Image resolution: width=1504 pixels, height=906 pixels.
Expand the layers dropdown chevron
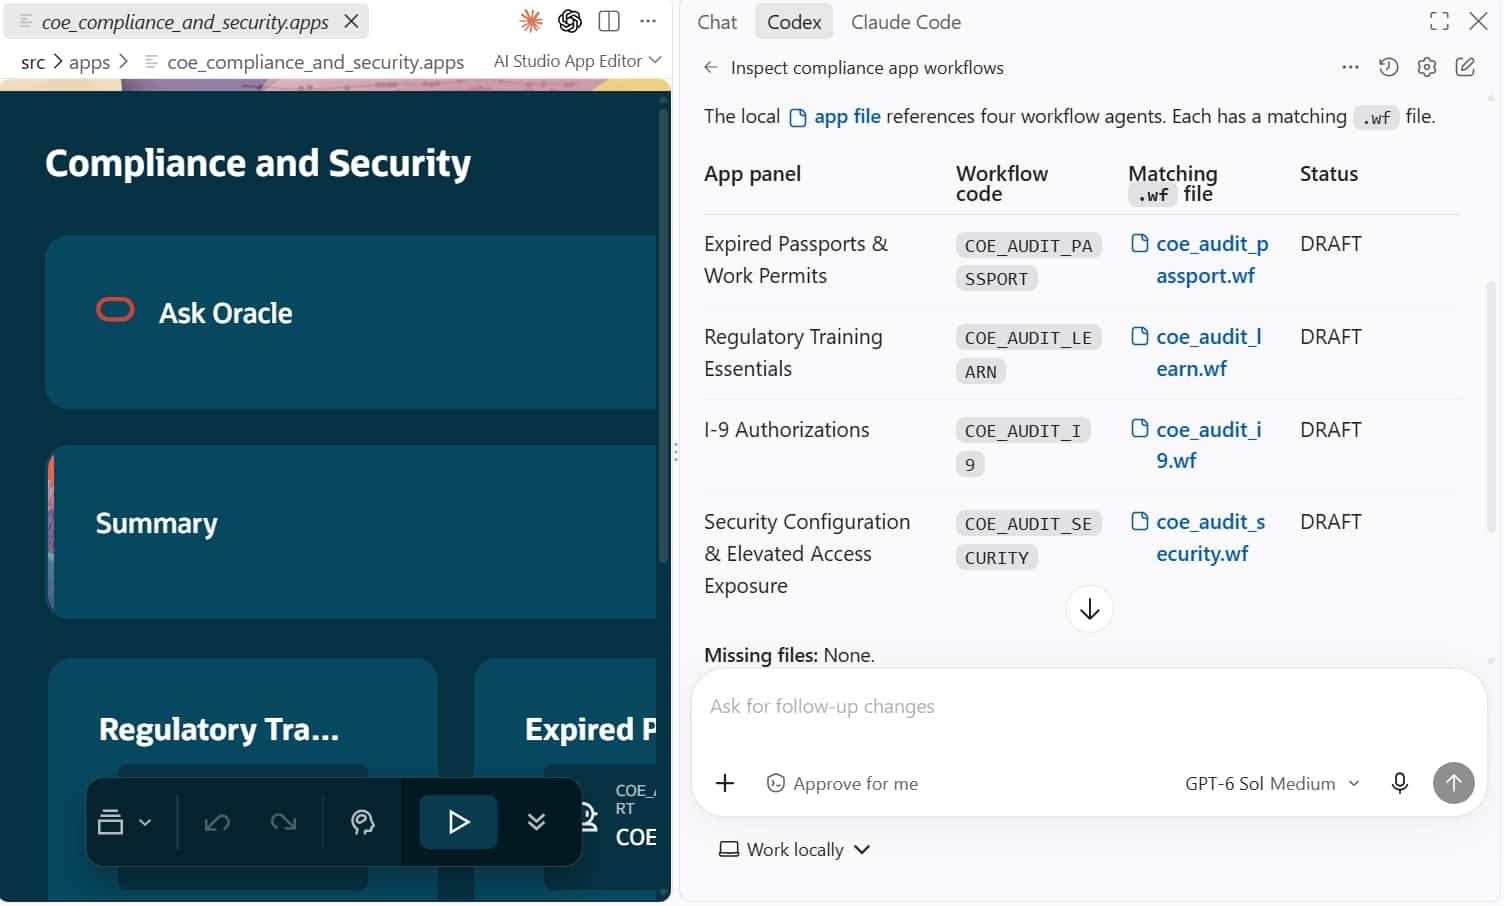[x=145, y=822]
